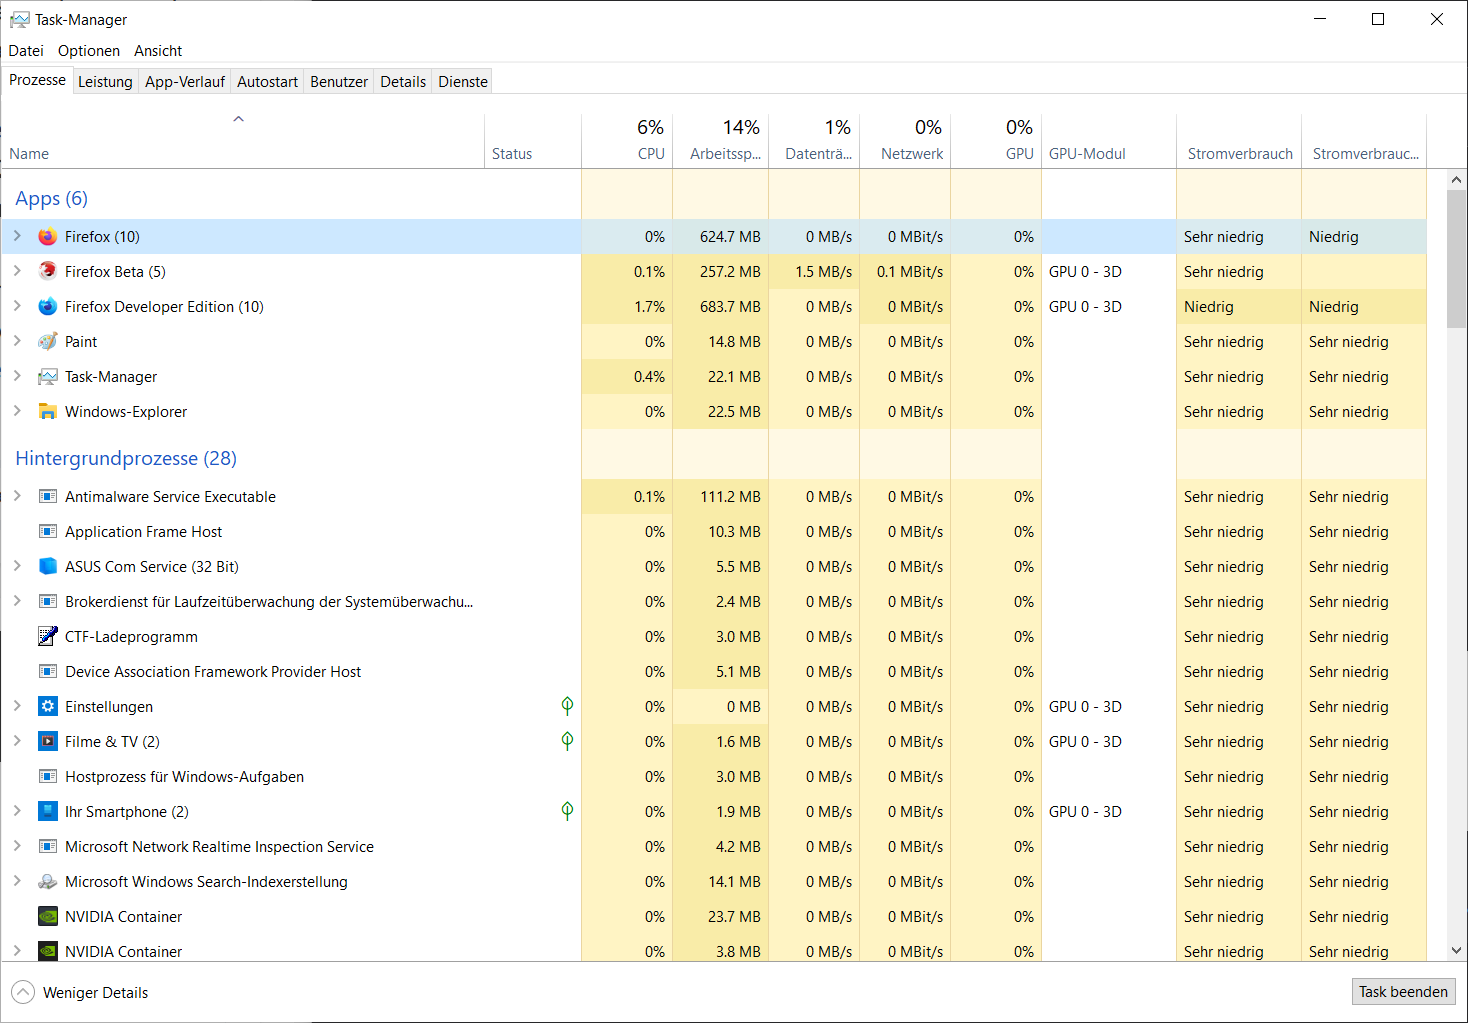This screenshot has height=1023, width=1469.
Task: Open the Autostart tab
Action: point(267,82)
